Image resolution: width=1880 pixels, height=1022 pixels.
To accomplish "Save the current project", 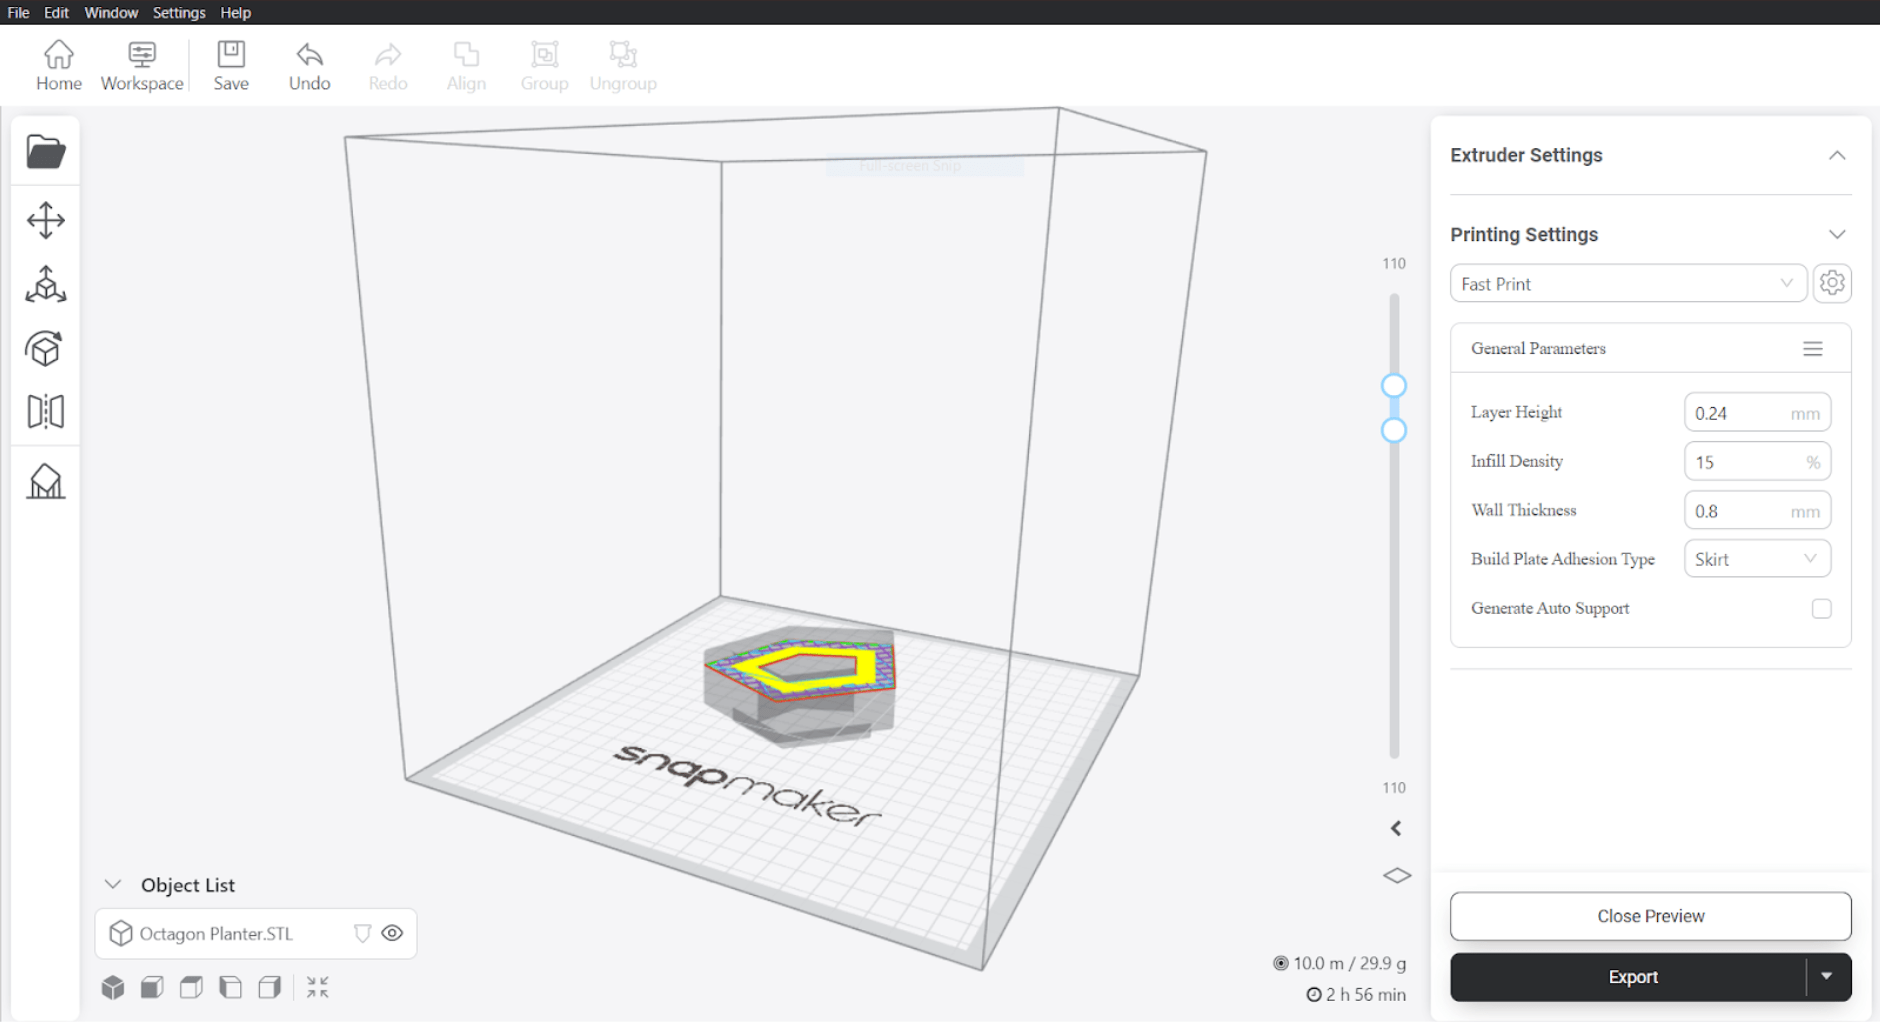I will pyautogui.click(x=231, y=65).
